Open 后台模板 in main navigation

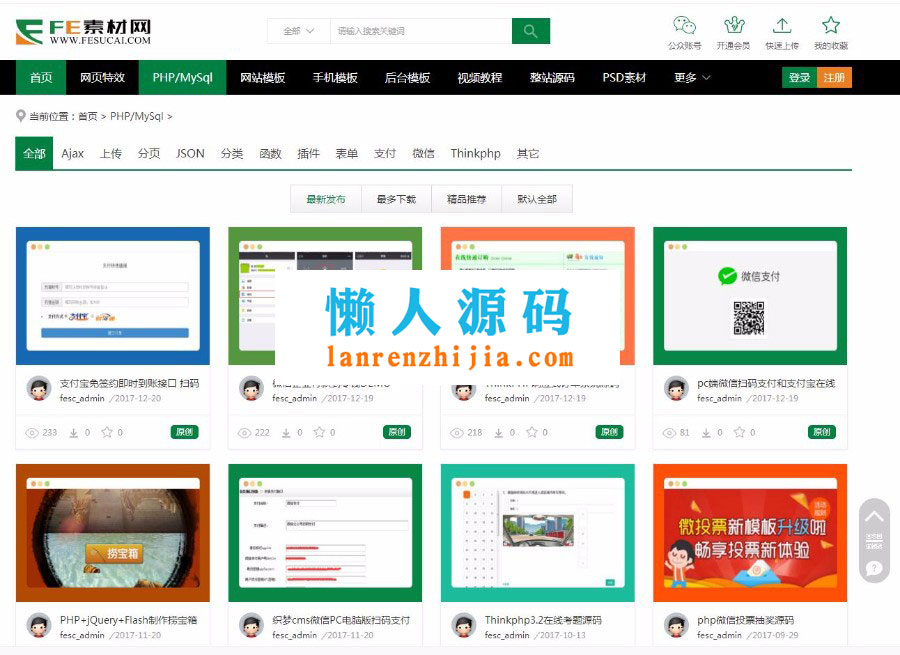pos(407,77)
